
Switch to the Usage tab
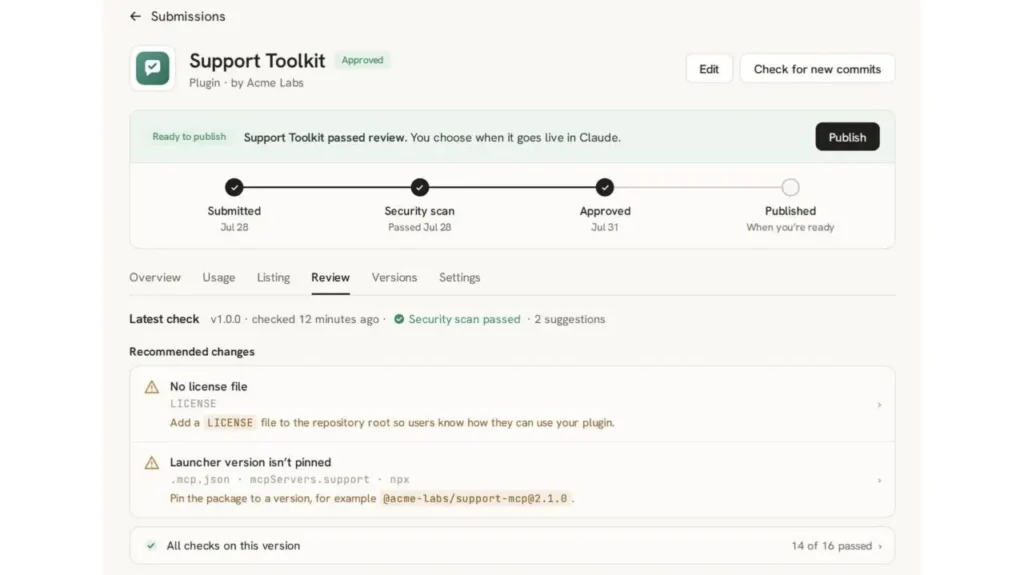point(219,277)
